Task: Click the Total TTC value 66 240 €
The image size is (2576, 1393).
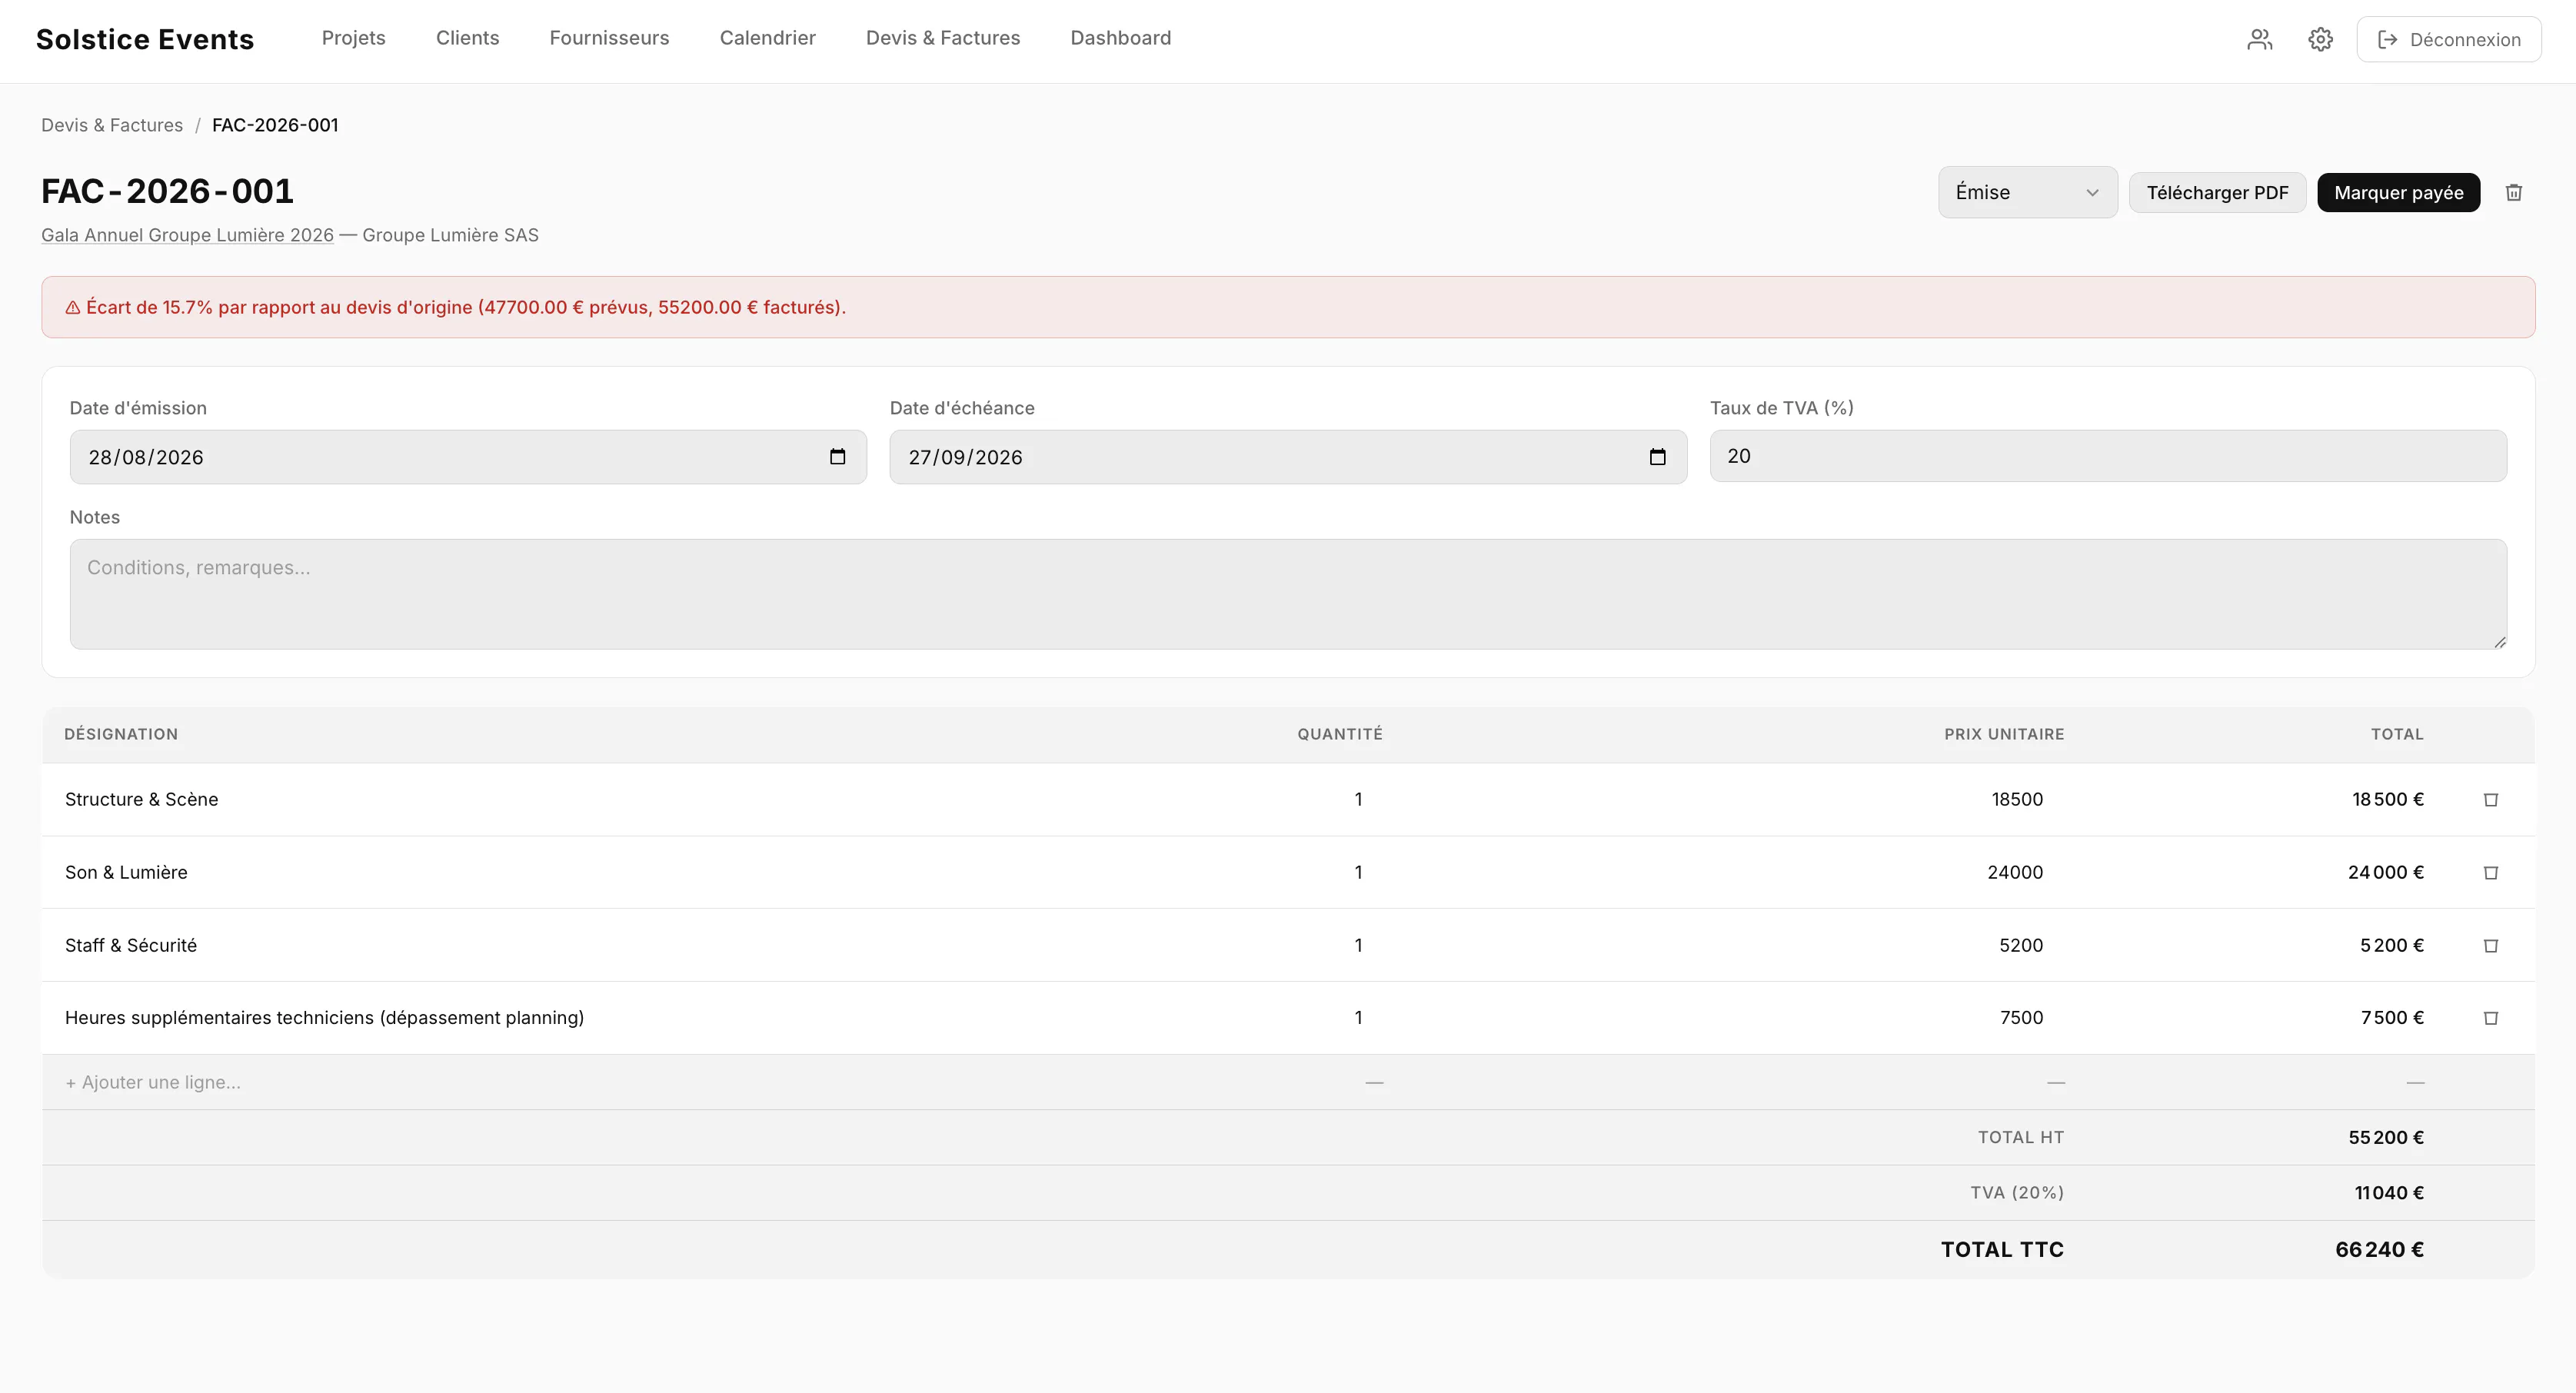Action: click(2379, 1249)
